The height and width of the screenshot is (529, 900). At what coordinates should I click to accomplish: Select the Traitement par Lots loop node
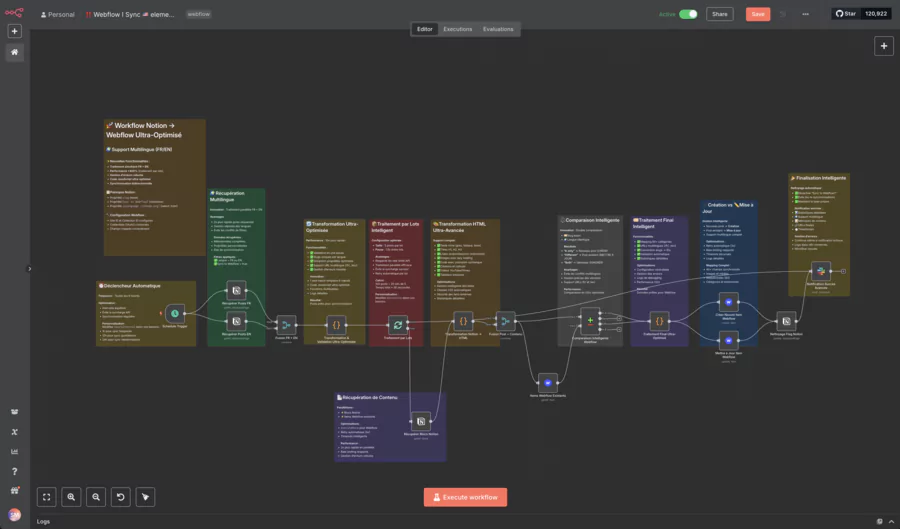tap(398, 325)
